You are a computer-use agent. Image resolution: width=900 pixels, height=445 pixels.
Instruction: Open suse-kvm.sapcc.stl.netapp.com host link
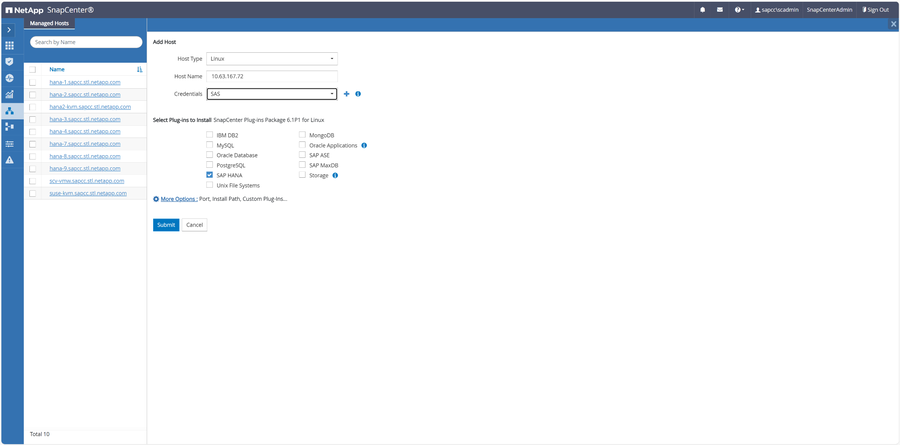(88, 193)
